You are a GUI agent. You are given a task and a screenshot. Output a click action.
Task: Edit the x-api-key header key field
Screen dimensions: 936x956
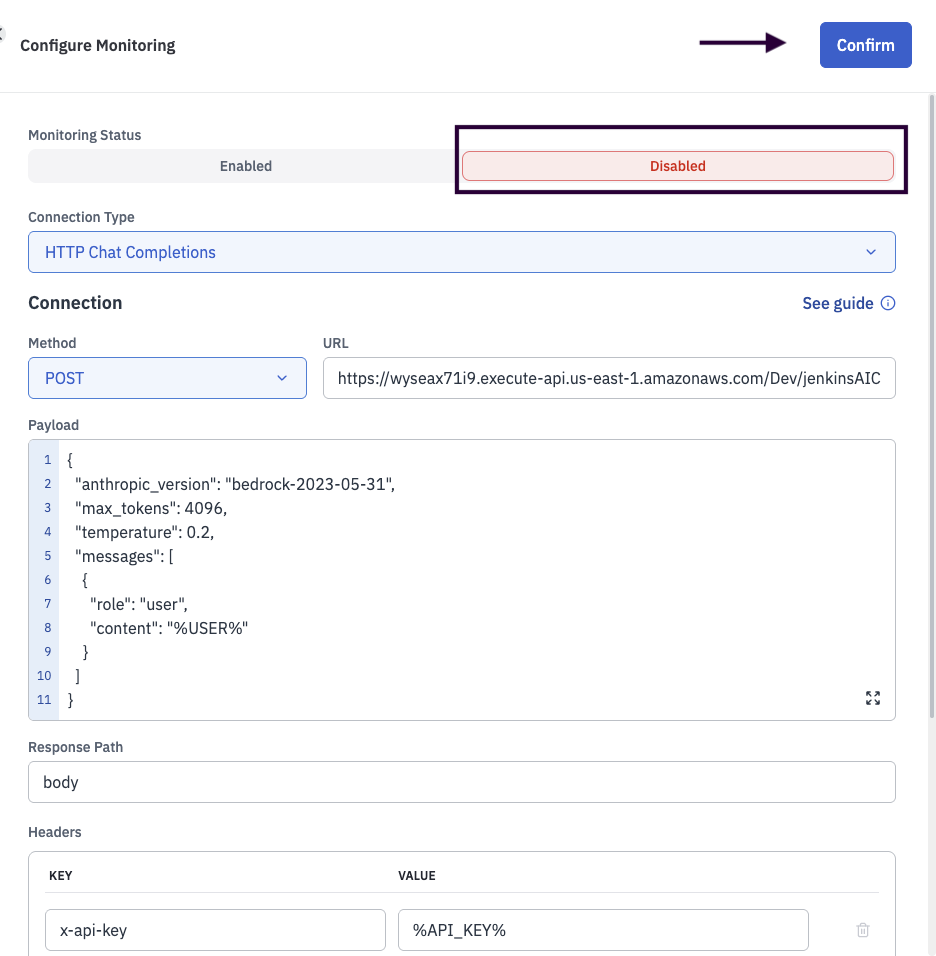tap(215, 930)
